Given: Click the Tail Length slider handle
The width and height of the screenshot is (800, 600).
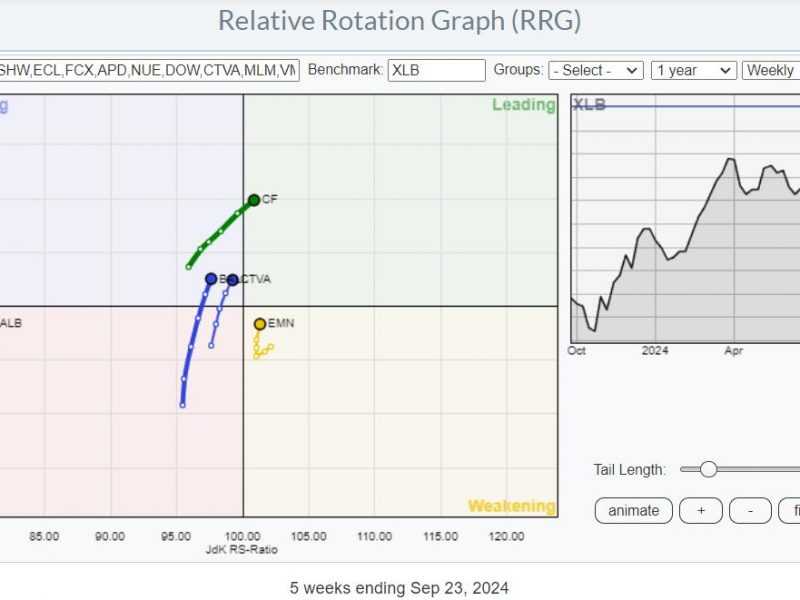Looking at the screenshot, I should 708,469.
